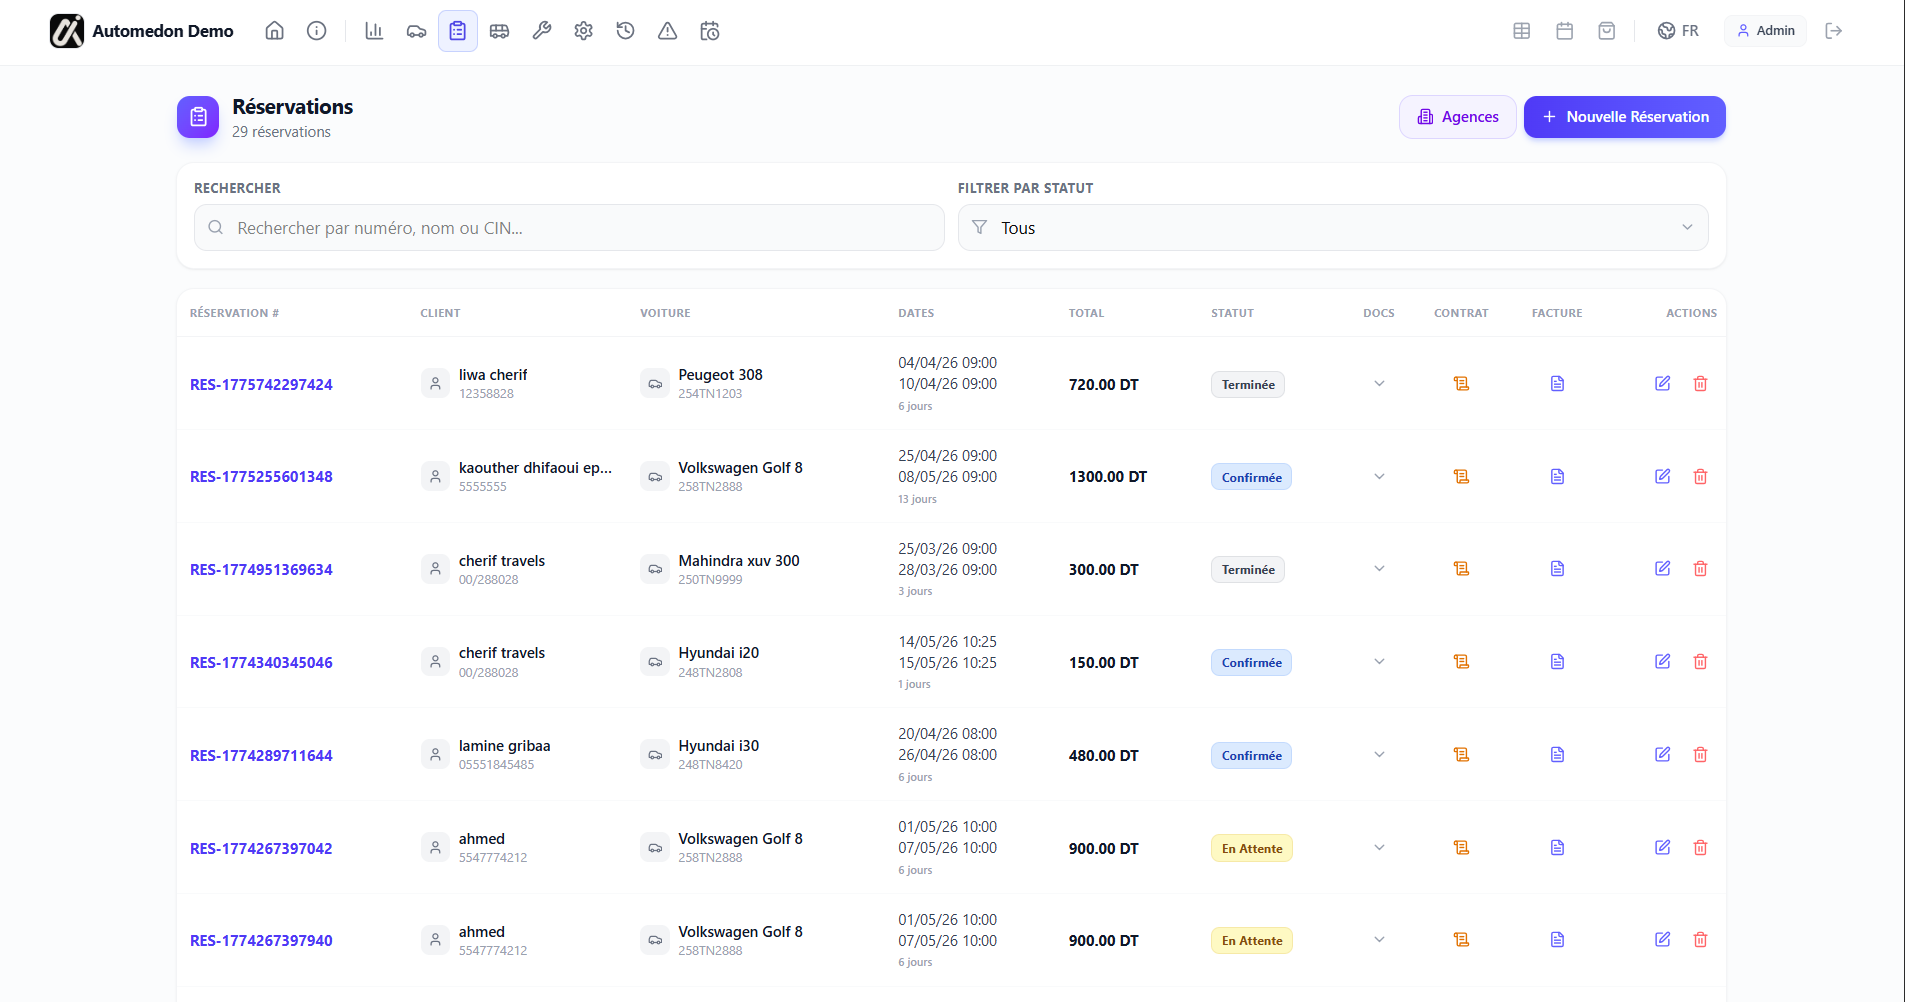Open the analytics bar chart icon
The image size is (1905, 1002).
(x=373, y=30)
